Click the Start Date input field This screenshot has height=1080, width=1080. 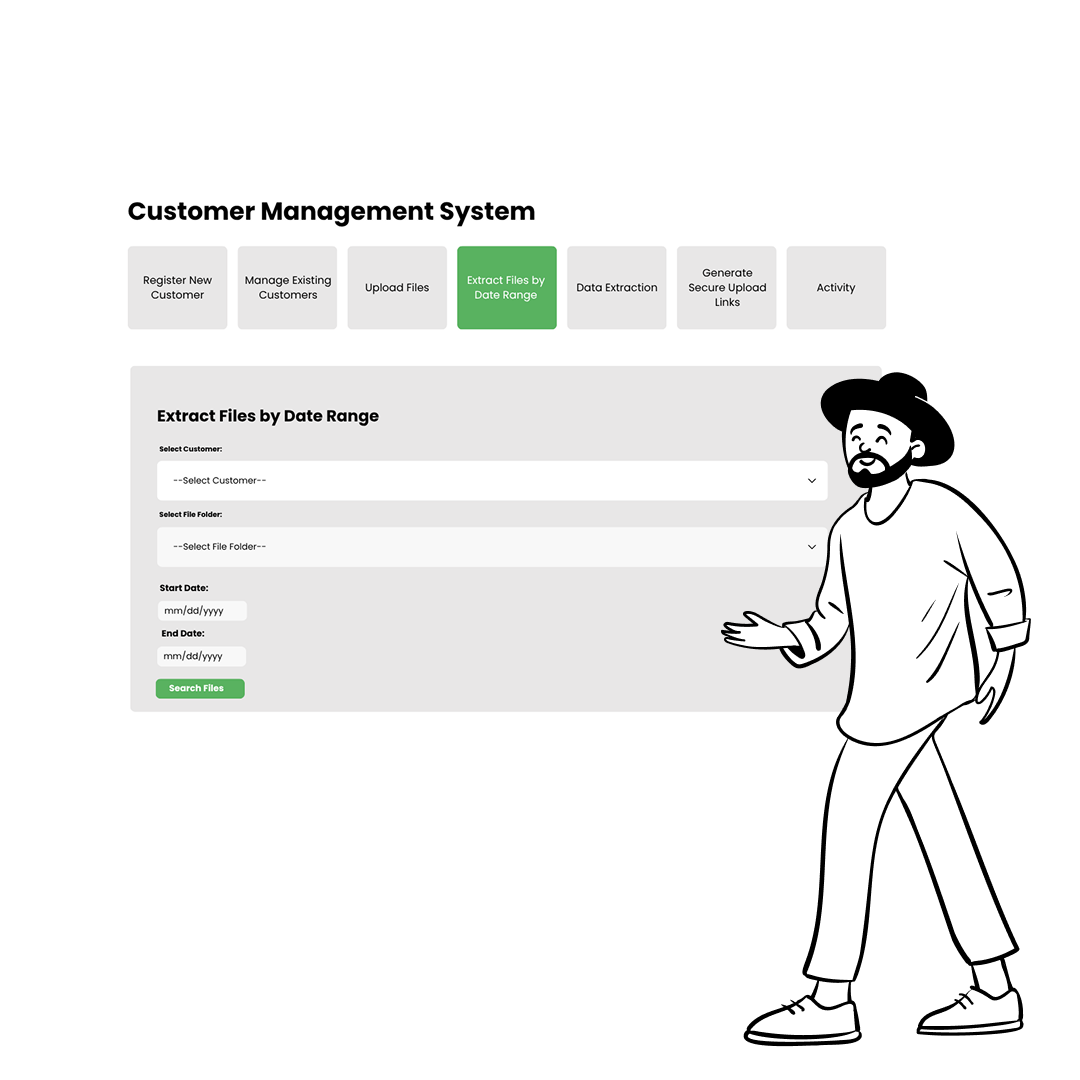point(201,610)
